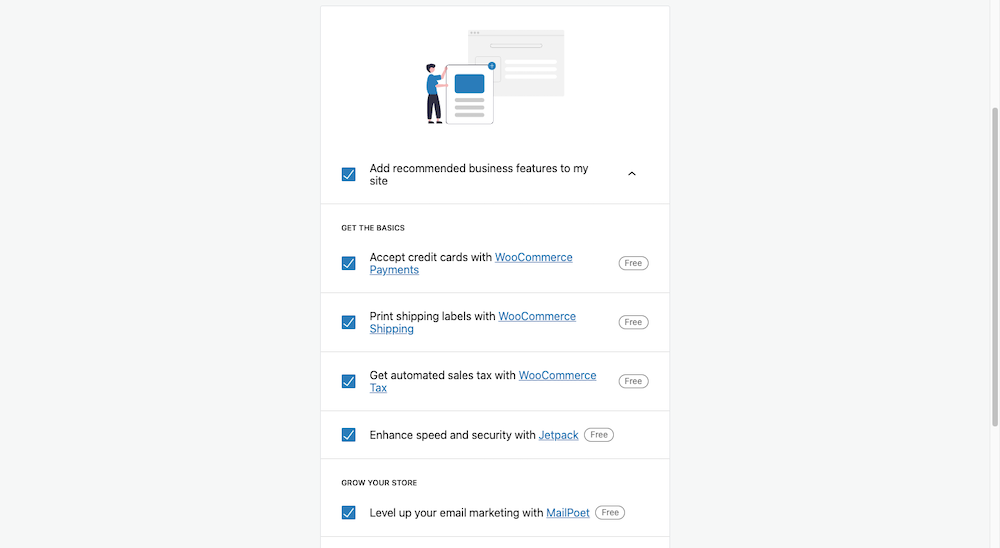Follow the Jetpack link
The image size is (1000, 548).
[x=559, y=435]
